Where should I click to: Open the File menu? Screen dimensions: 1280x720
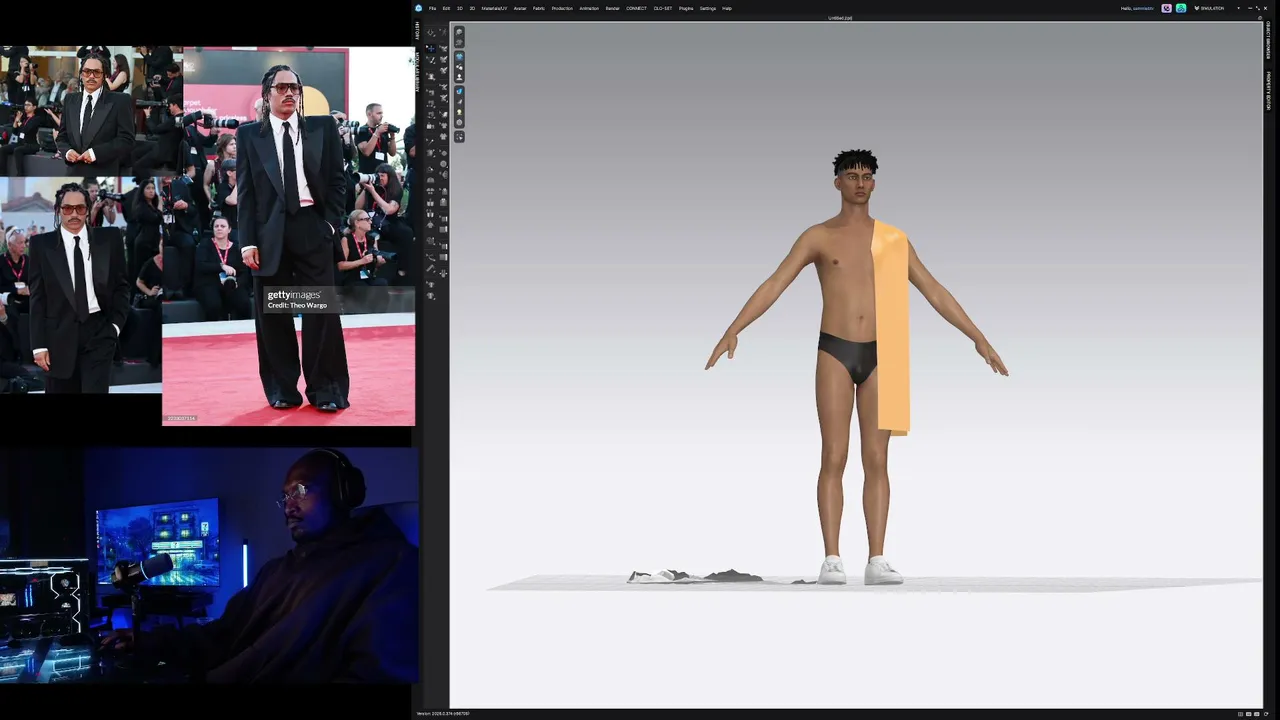coord(433,8)
